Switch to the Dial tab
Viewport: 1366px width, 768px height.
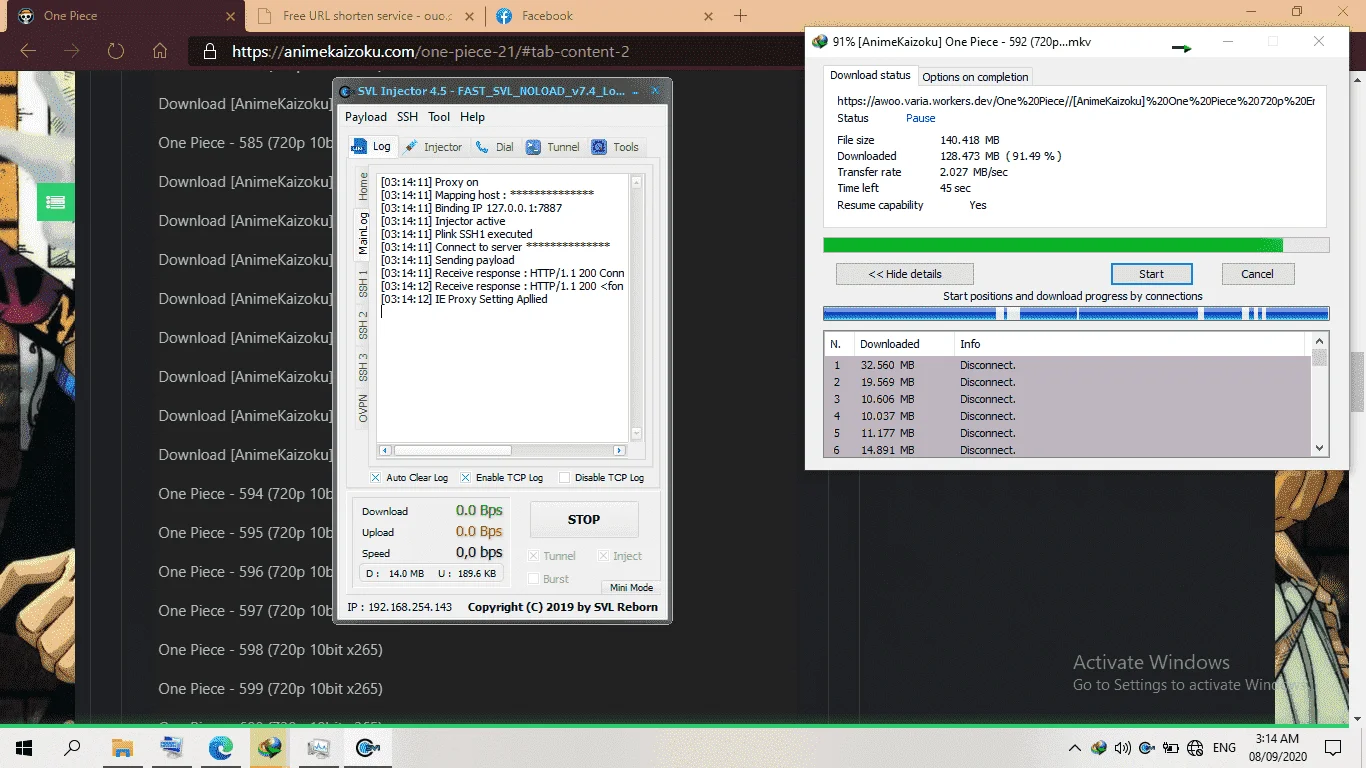click(495, 147)
